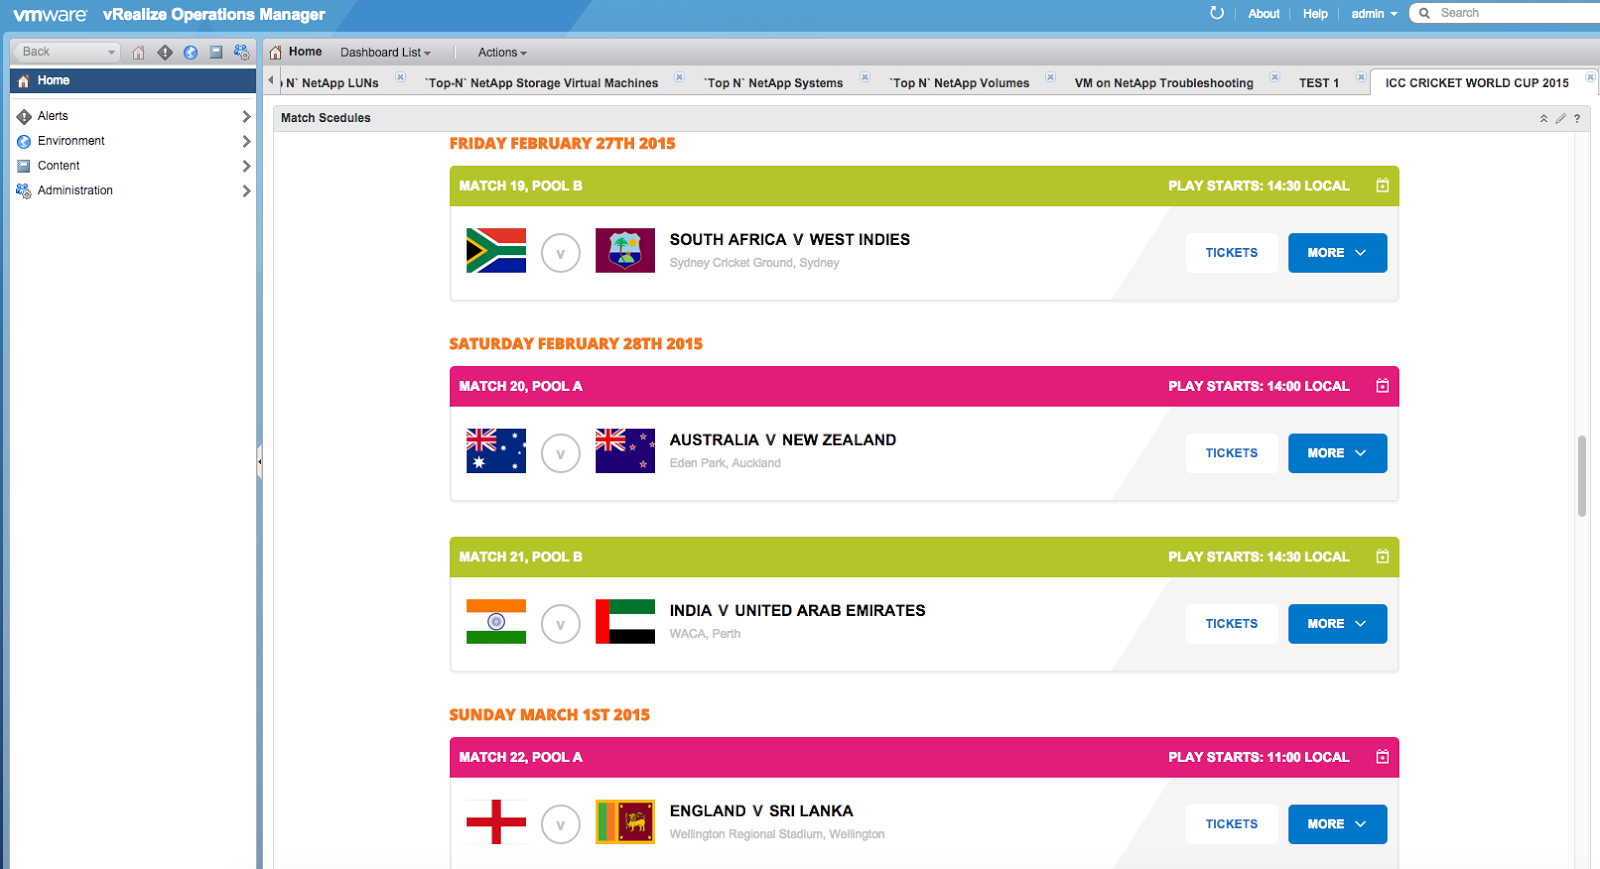Image resolution: width=1600 pixels, height=869 pixels.
Task: Close the Top N NetApp Volumes tab
Action: point(1050,77)
